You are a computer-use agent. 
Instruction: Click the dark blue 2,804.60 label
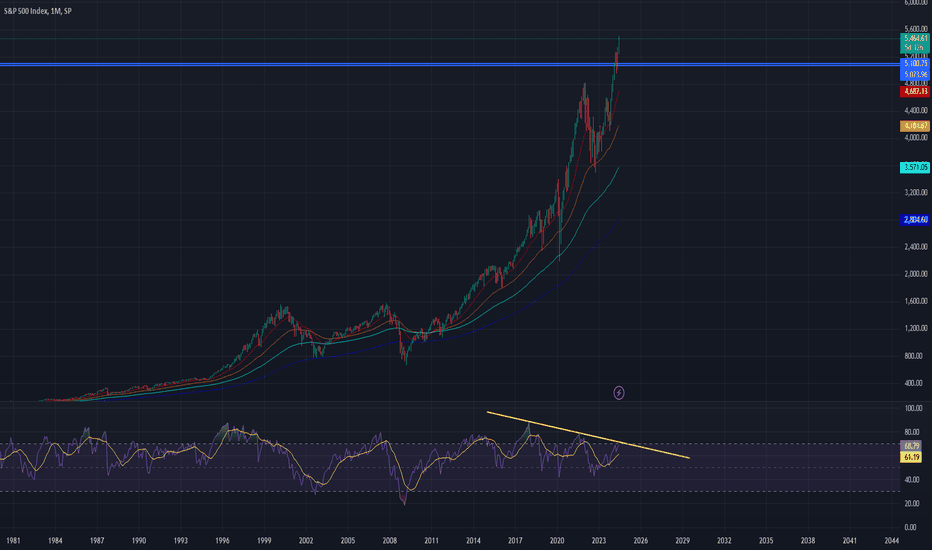coord(915,220)
